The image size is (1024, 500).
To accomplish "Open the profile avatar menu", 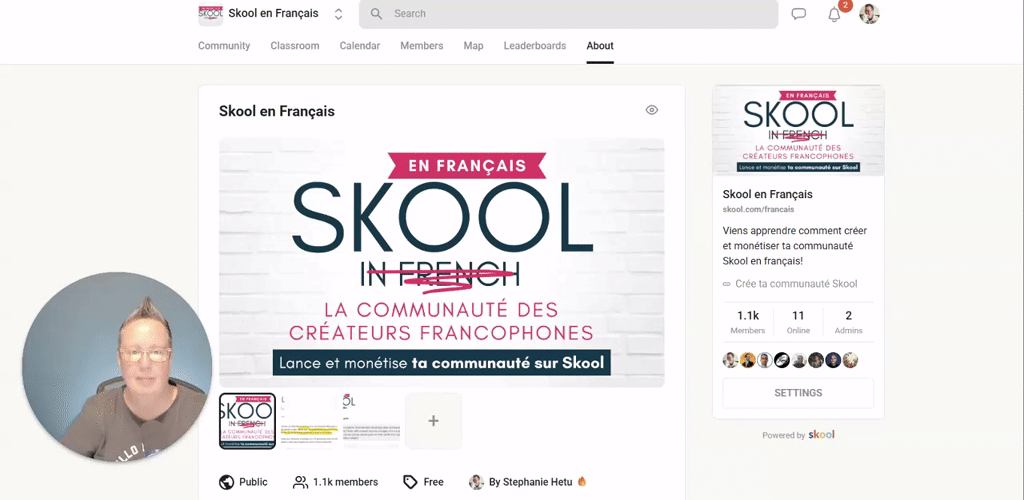I will coord(869,14).
